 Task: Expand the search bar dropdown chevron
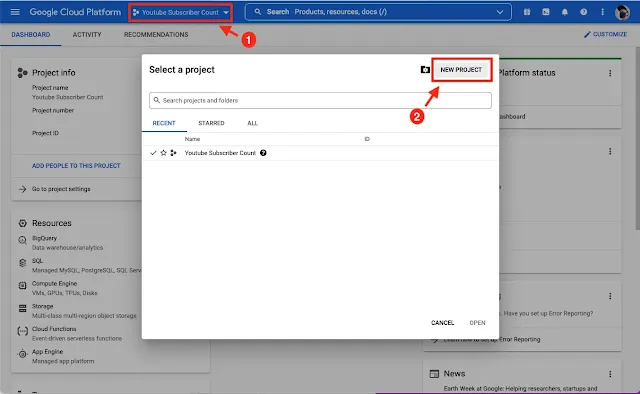tap(500, 12)
